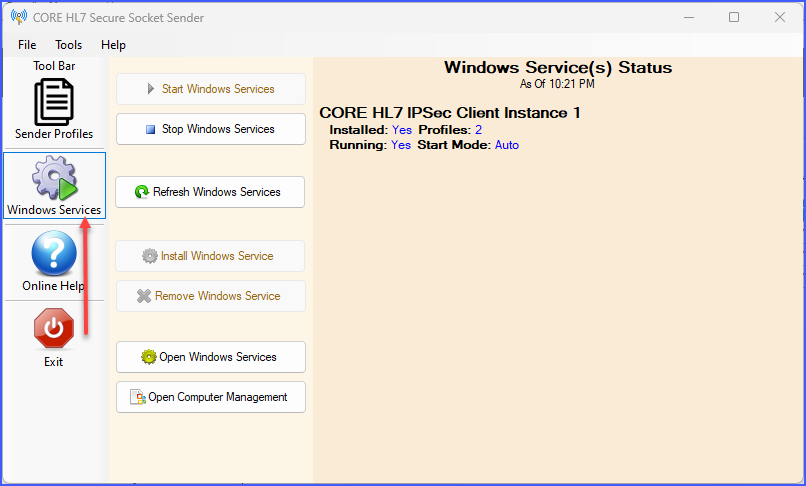The image size is (806, 486).
Task: Open Windows Services console
Action: point(211,357)
